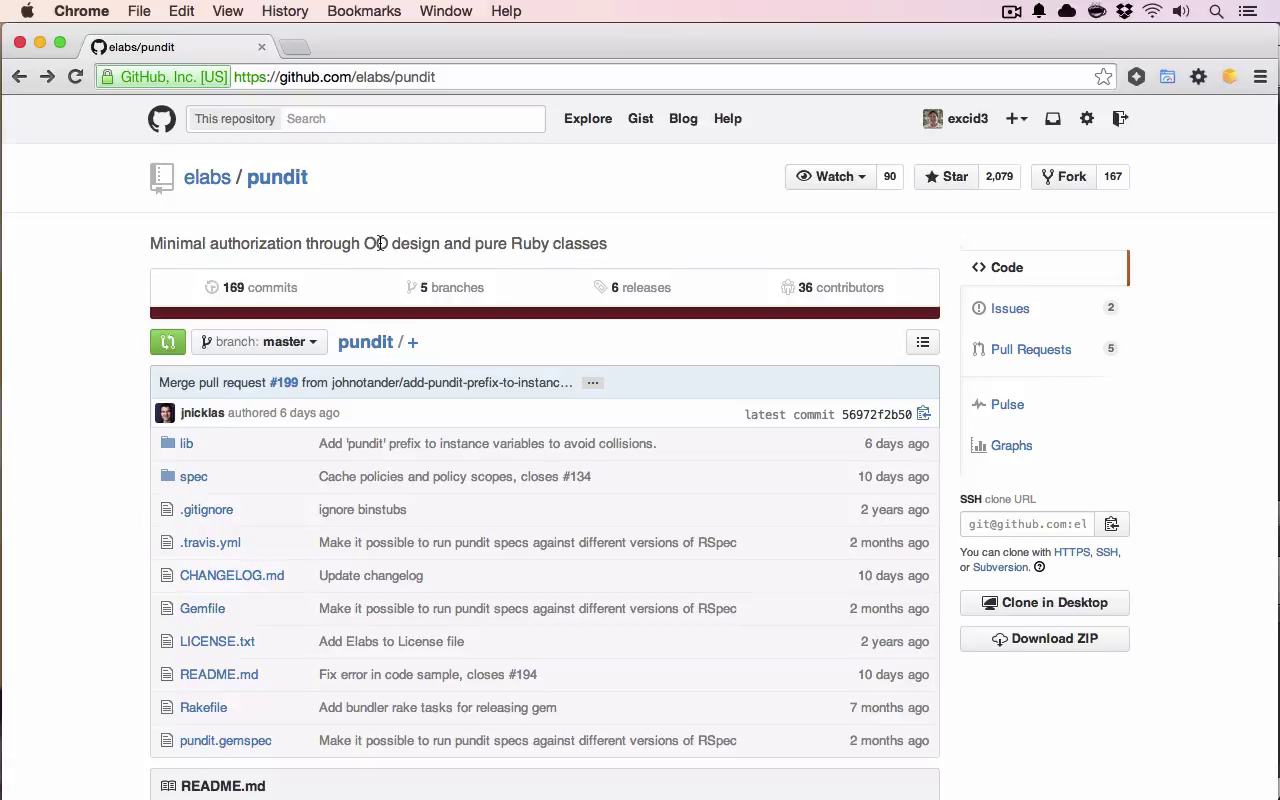Image resolution: width=1280 pixels, height=800 pixels.
Task: Click the clone URL text field
Action: [1027, 524]
